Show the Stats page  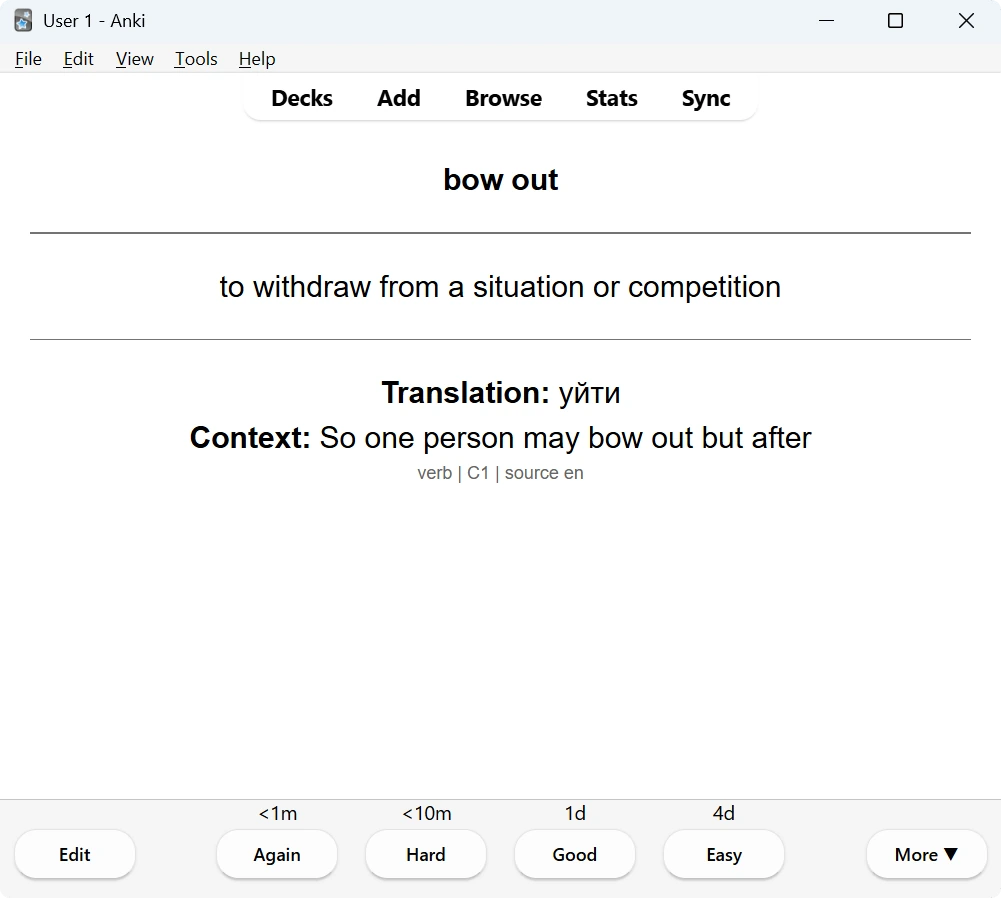612,98
